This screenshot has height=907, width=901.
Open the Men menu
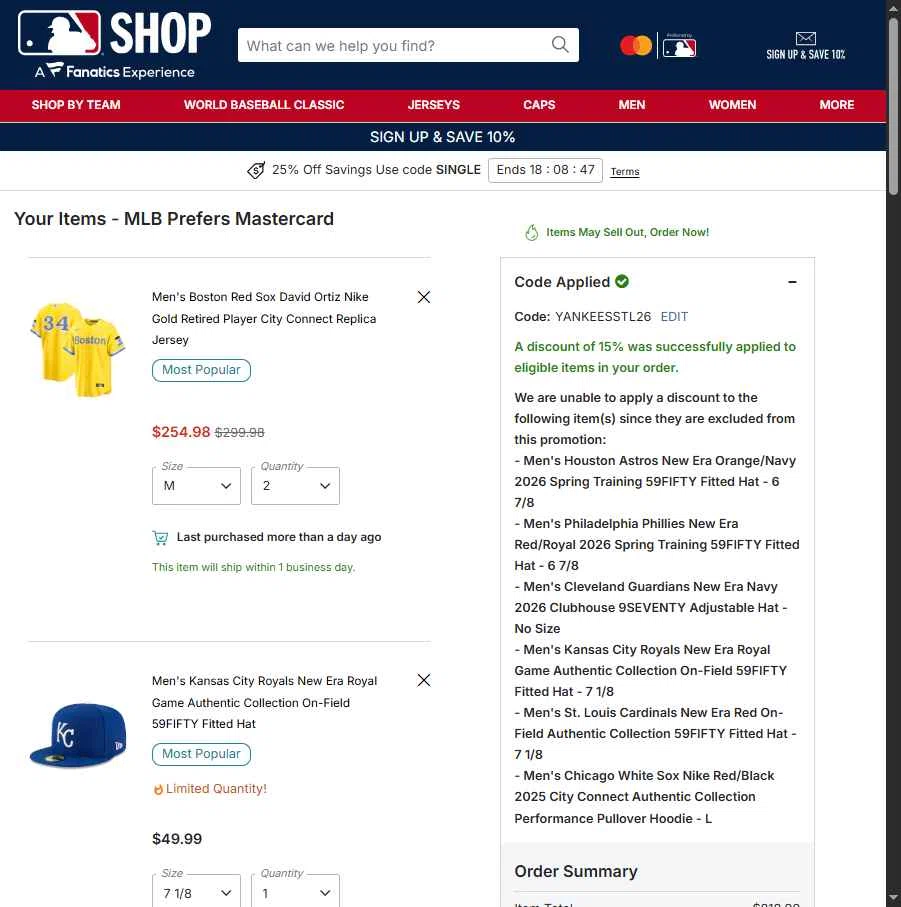tap(632, 105)
